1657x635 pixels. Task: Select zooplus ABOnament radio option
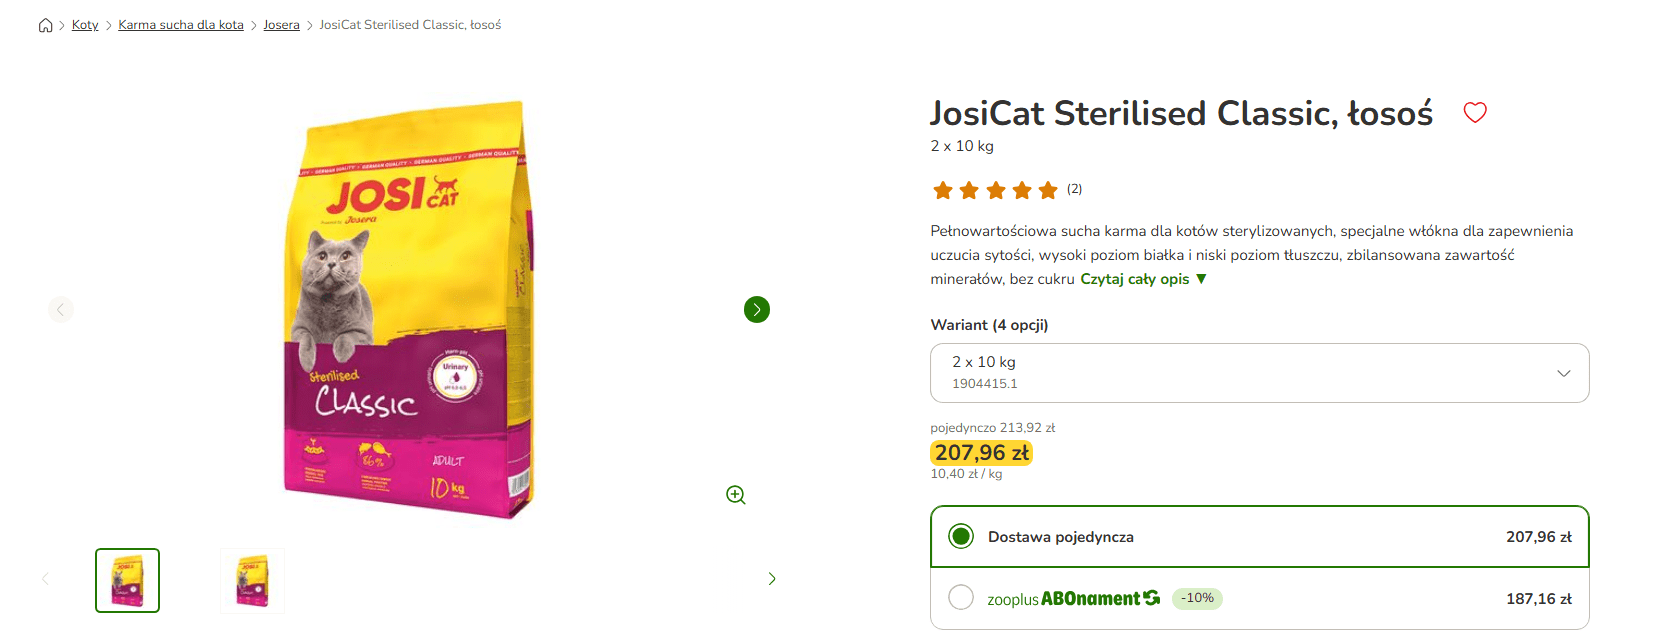(x=961, y=597)
